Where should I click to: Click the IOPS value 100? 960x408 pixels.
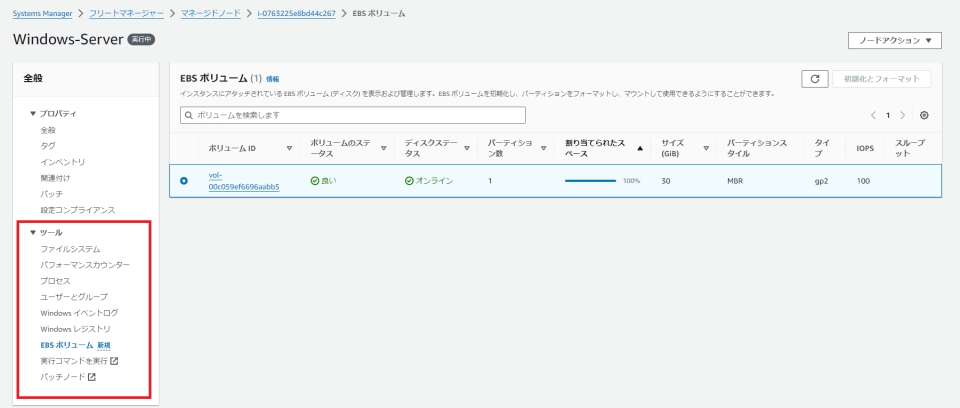863,181
